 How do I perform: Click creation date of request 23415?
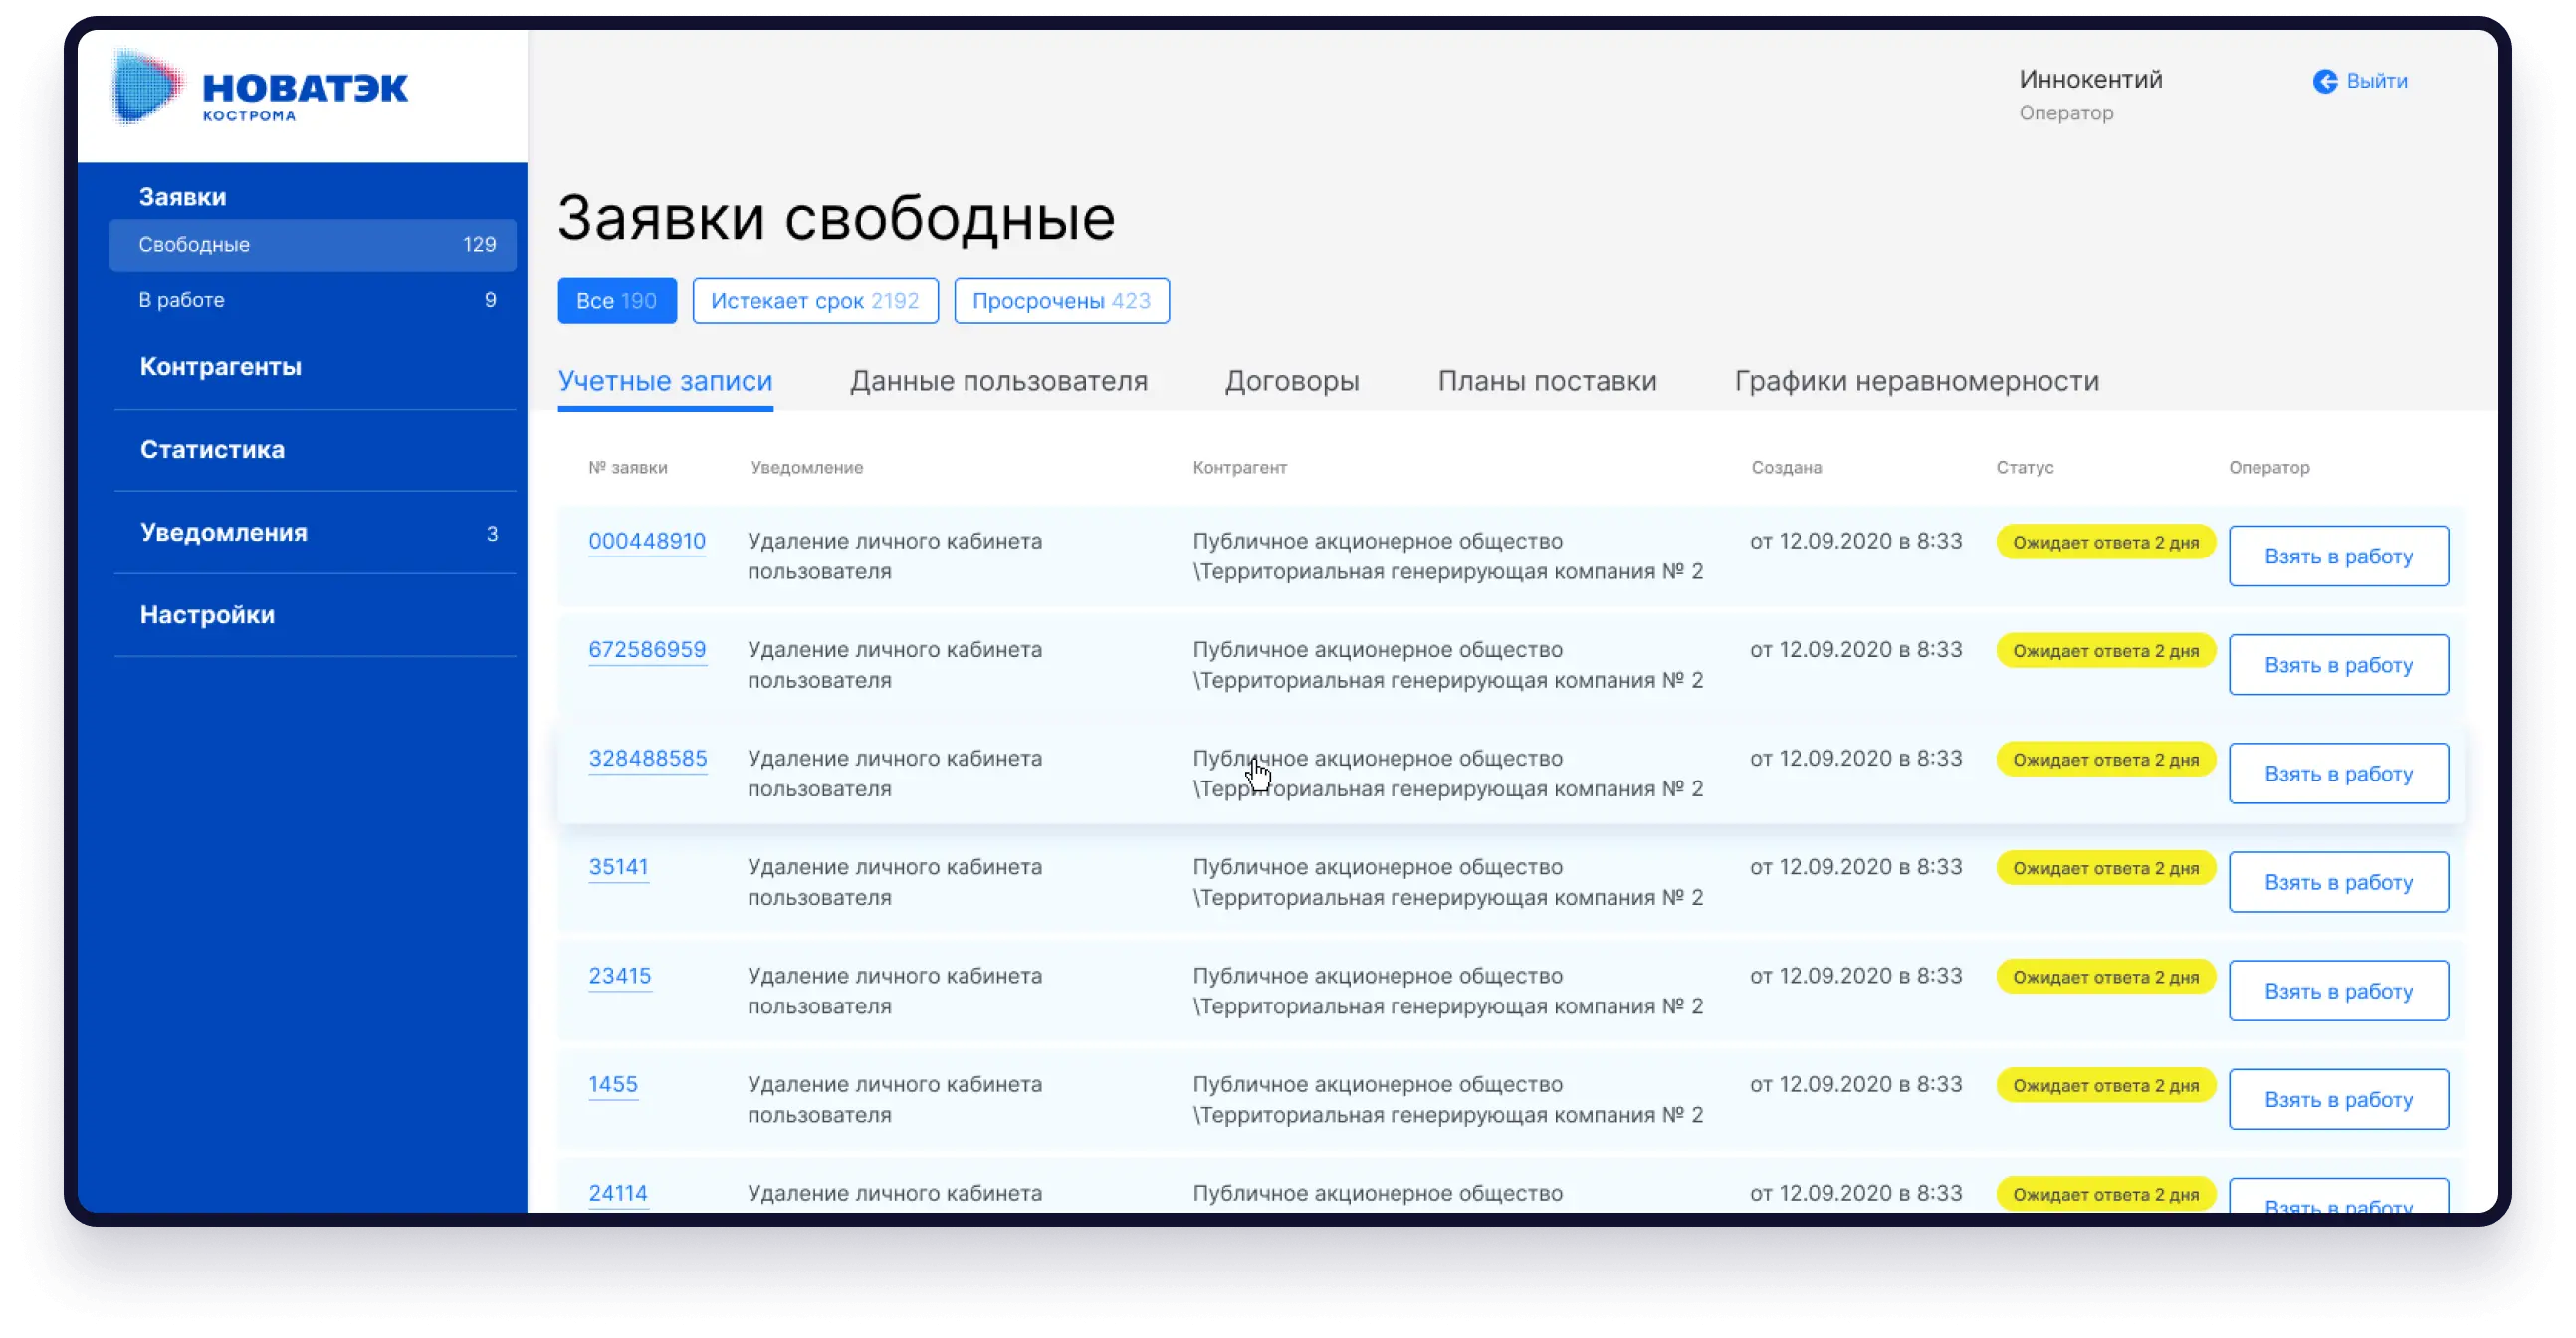[1855, 976]
